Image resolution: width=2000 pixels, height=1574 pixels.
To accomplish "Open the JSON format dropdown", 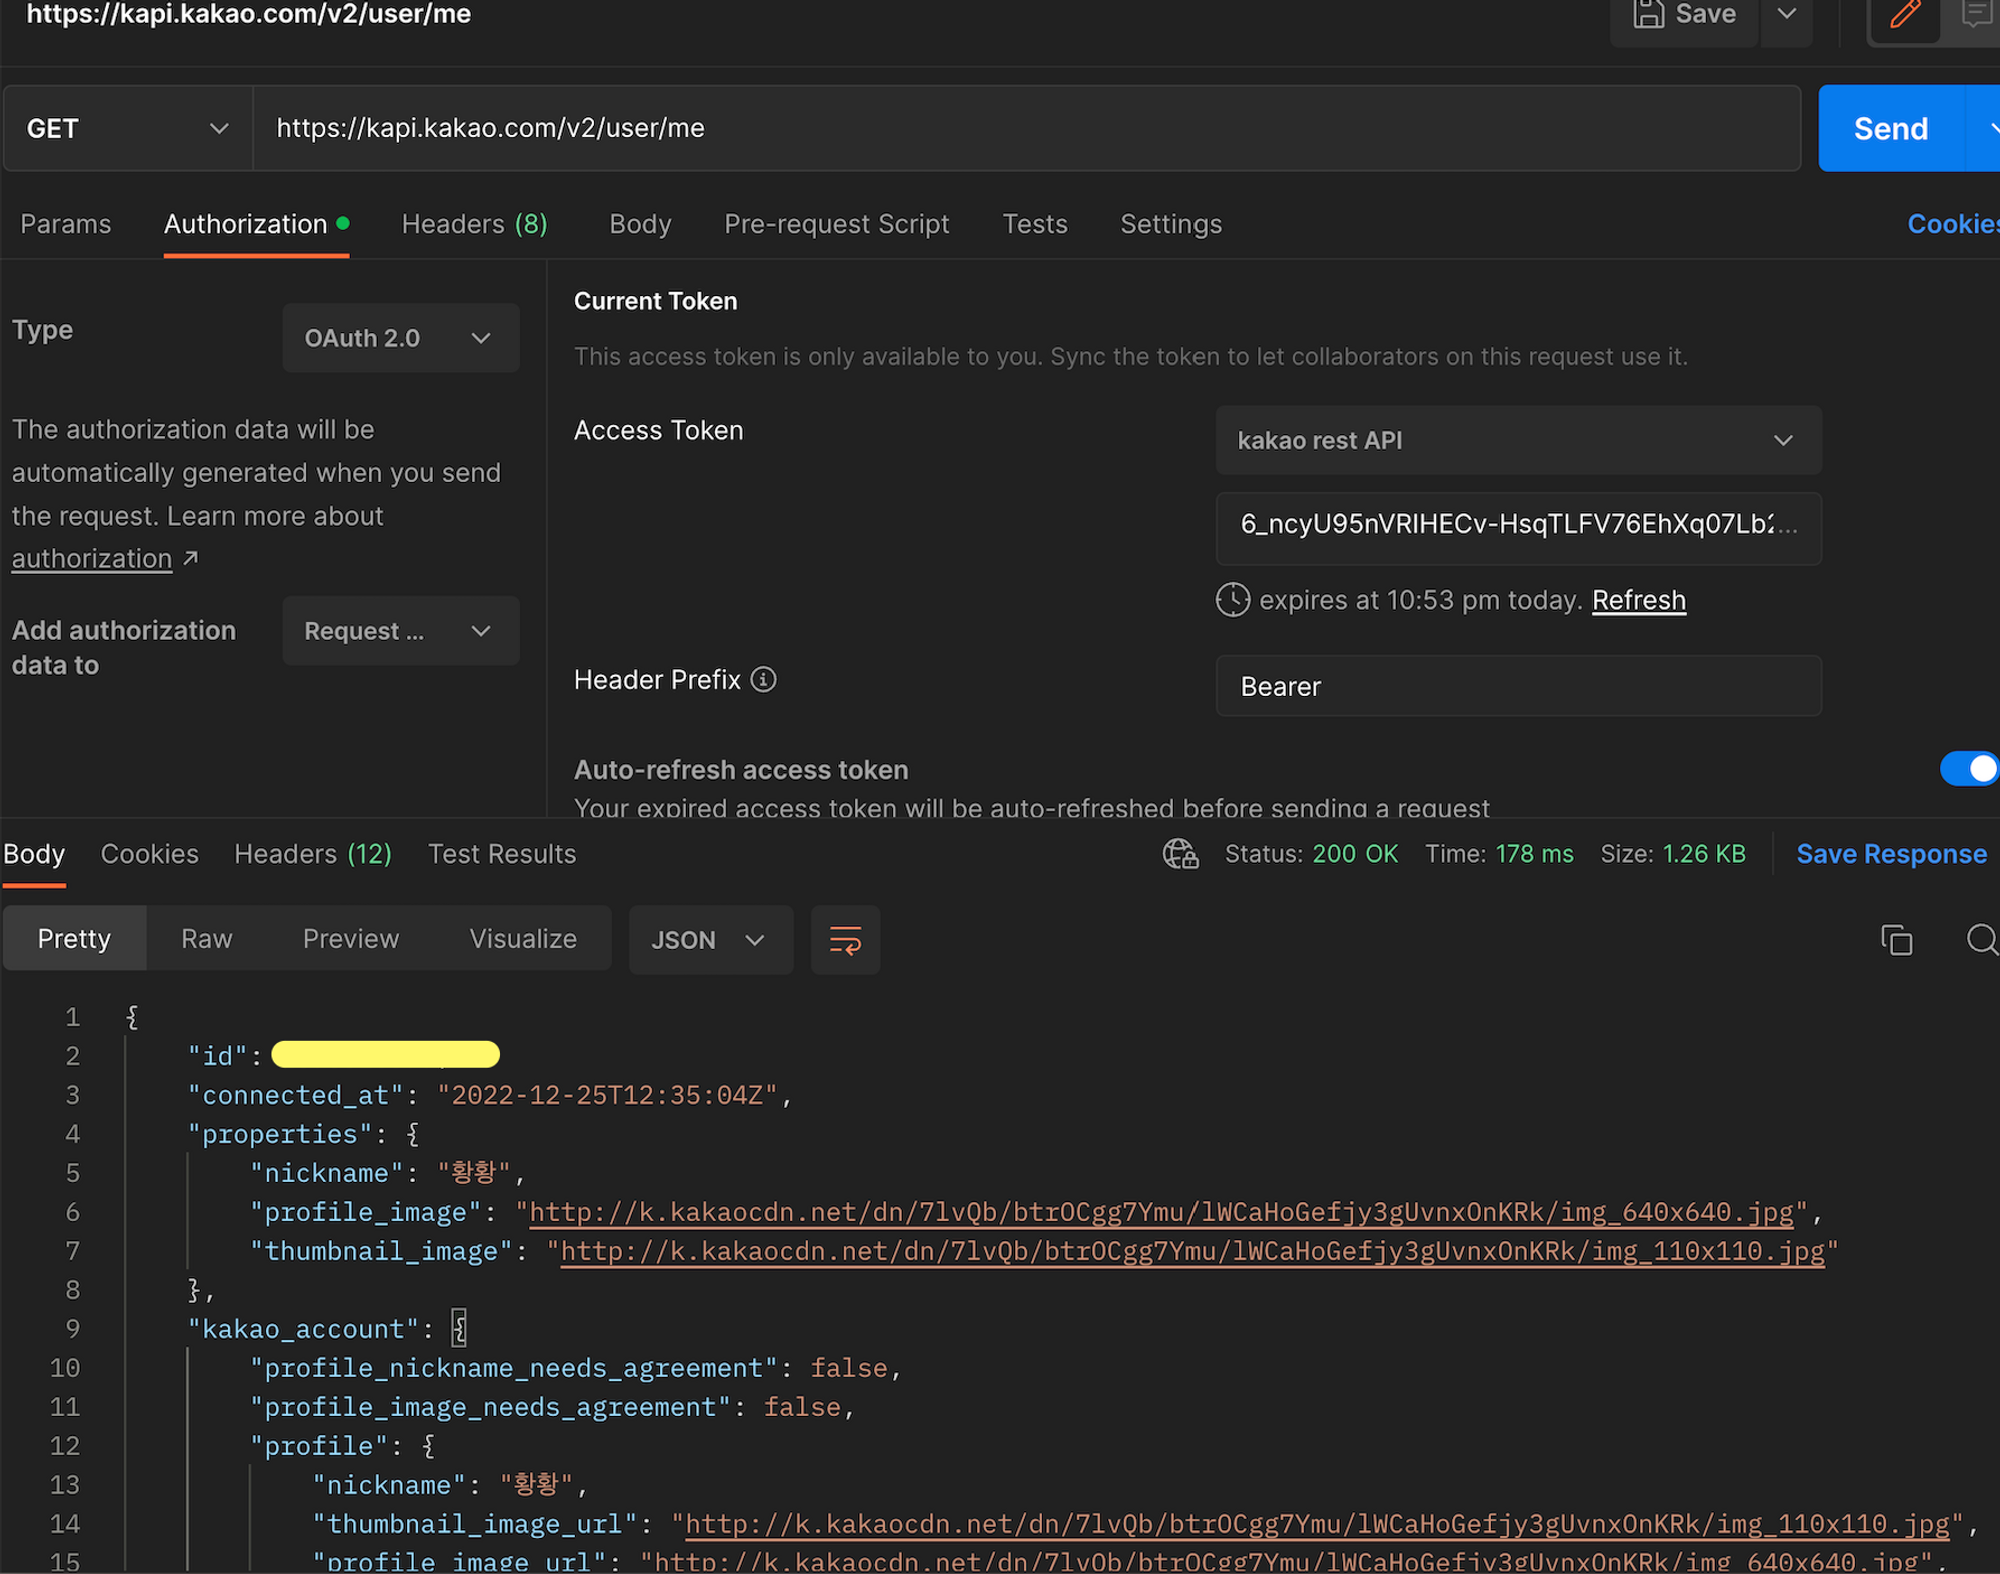I will (709, 940).
